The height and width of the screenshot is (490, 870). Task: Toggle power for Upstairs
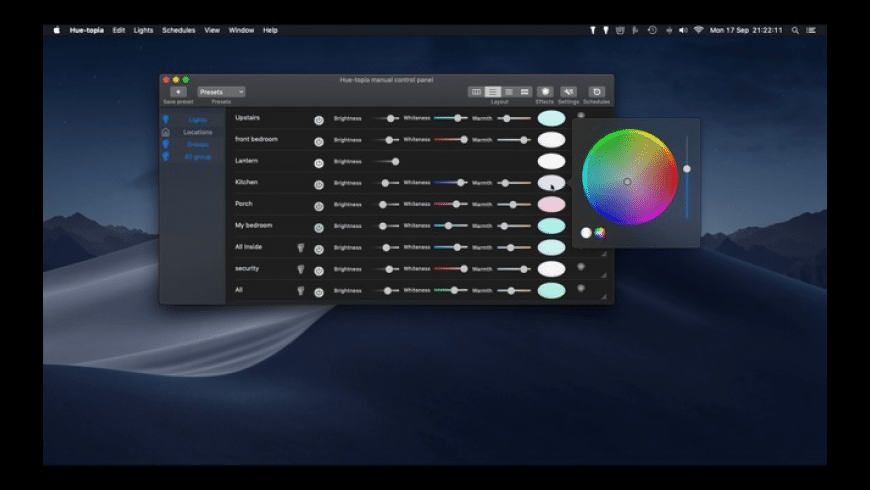(319, 120)
